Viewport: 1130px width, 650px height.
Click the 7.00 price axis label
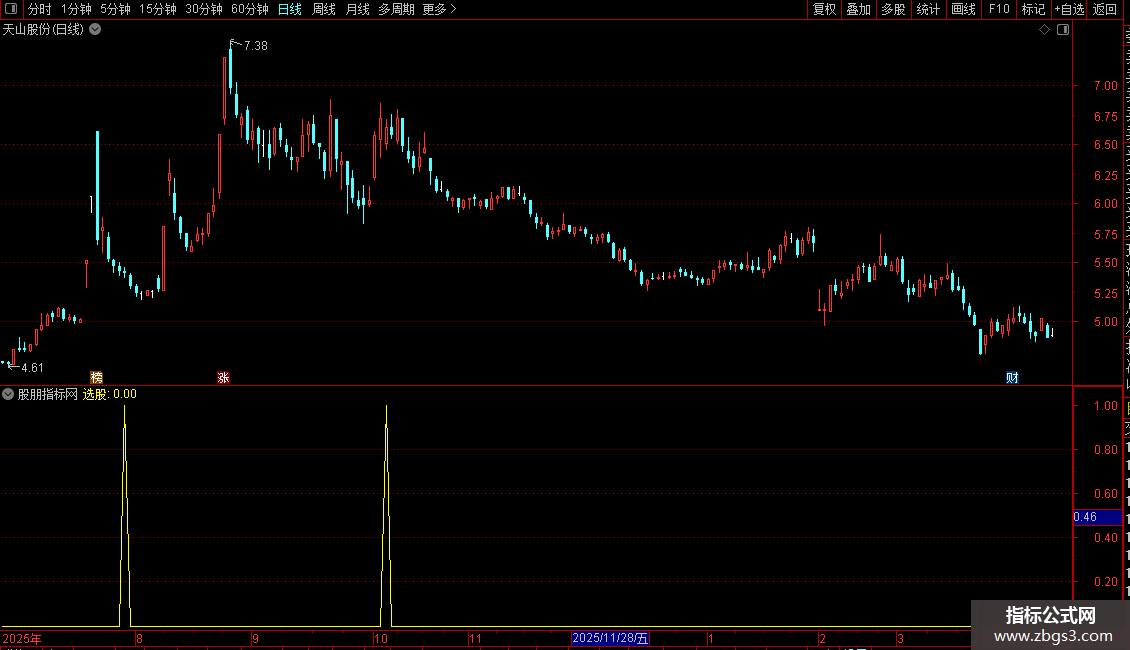point(1105,86)
